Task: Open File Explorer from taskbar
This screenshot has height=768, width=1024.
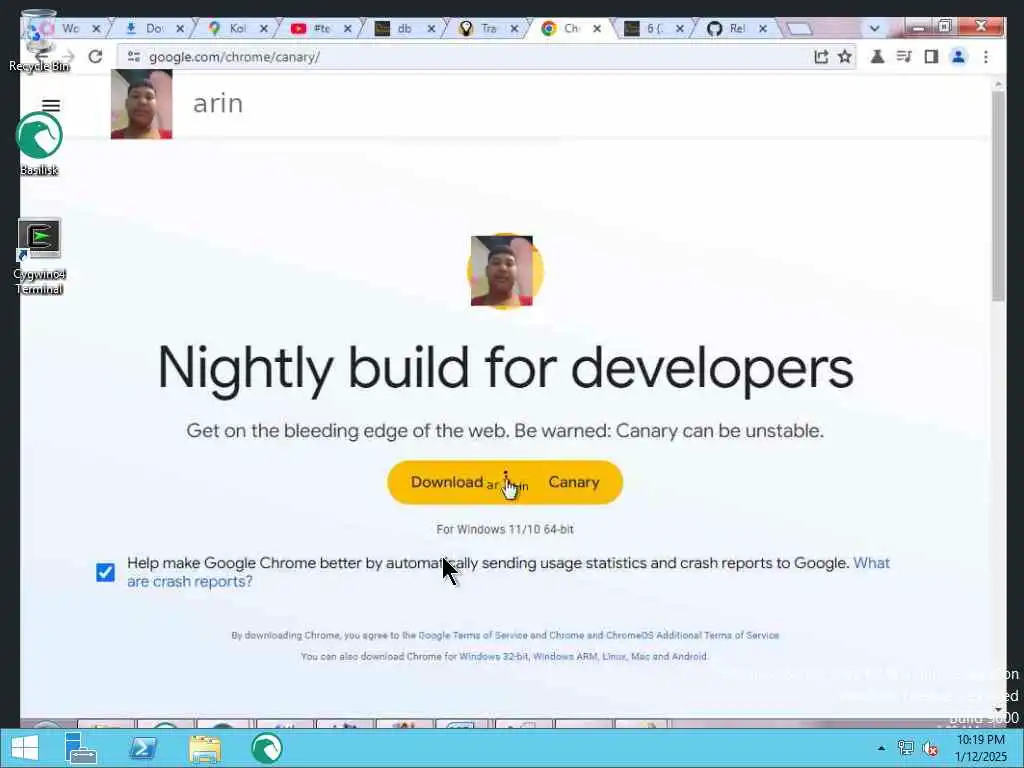Action: 204,748
